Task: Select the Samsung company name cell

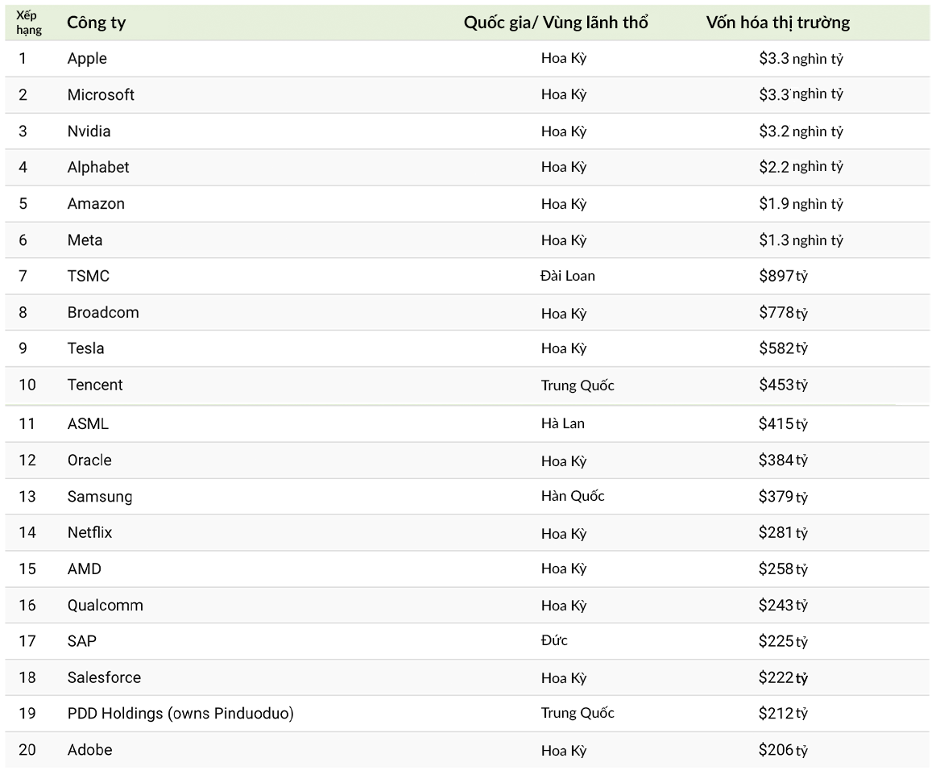Action: [x=100, y=497]
